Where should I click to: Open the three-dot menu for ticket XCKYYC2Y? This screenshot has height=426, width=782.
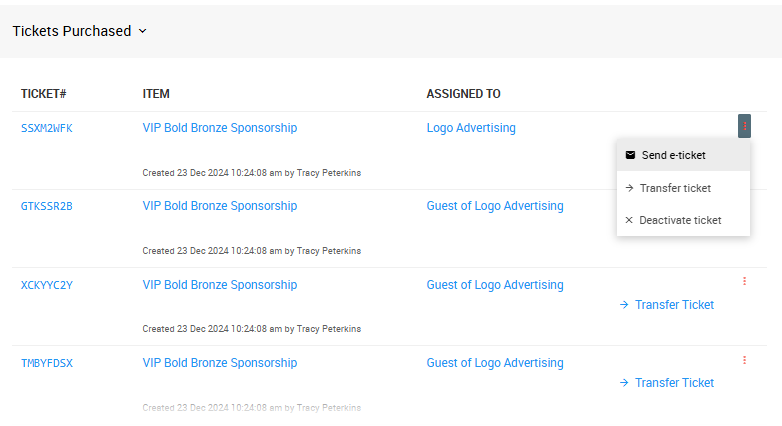click(x=745, y=282)
